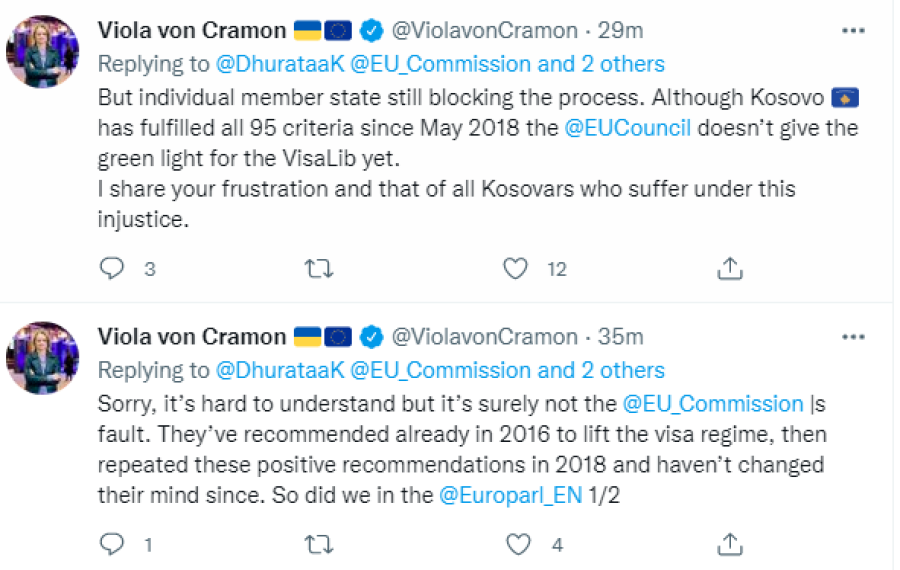This screenshot has width=900, height=570.
Task: Click the @EU_Commission mention in tweet body
Action: click(713, 404)
